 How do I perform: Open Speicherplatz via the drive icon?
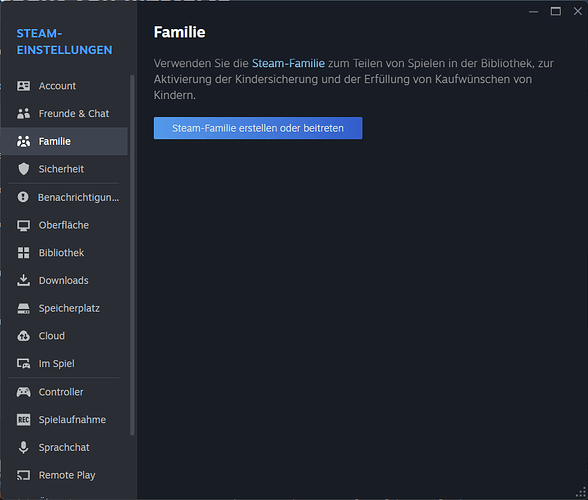coord(23,308)
